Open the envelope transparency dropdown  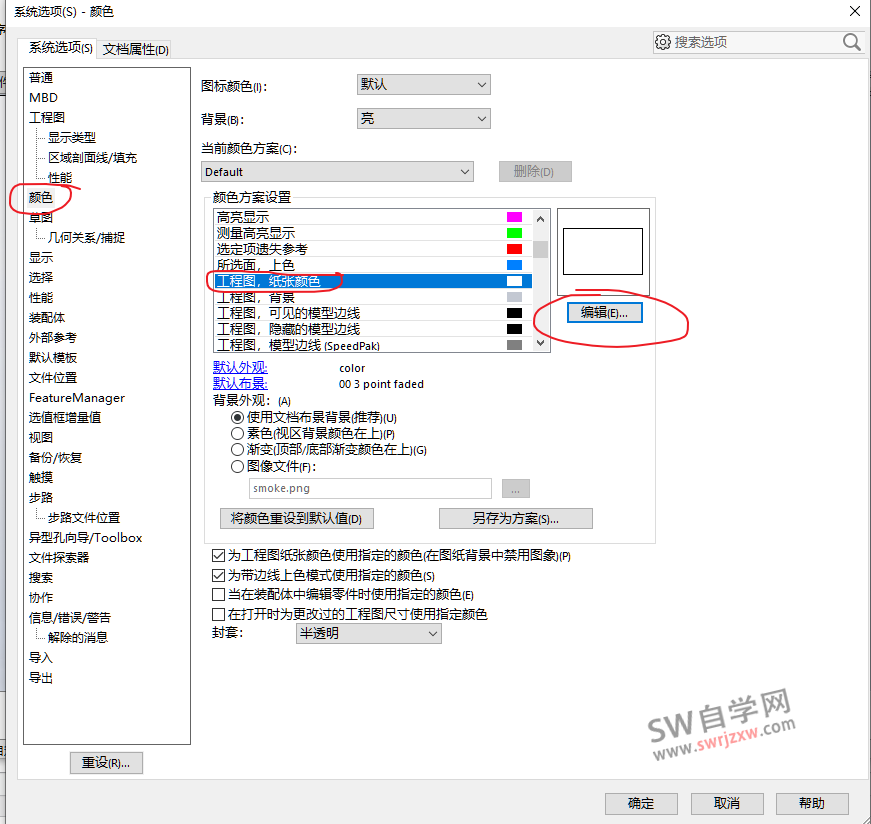368,633
